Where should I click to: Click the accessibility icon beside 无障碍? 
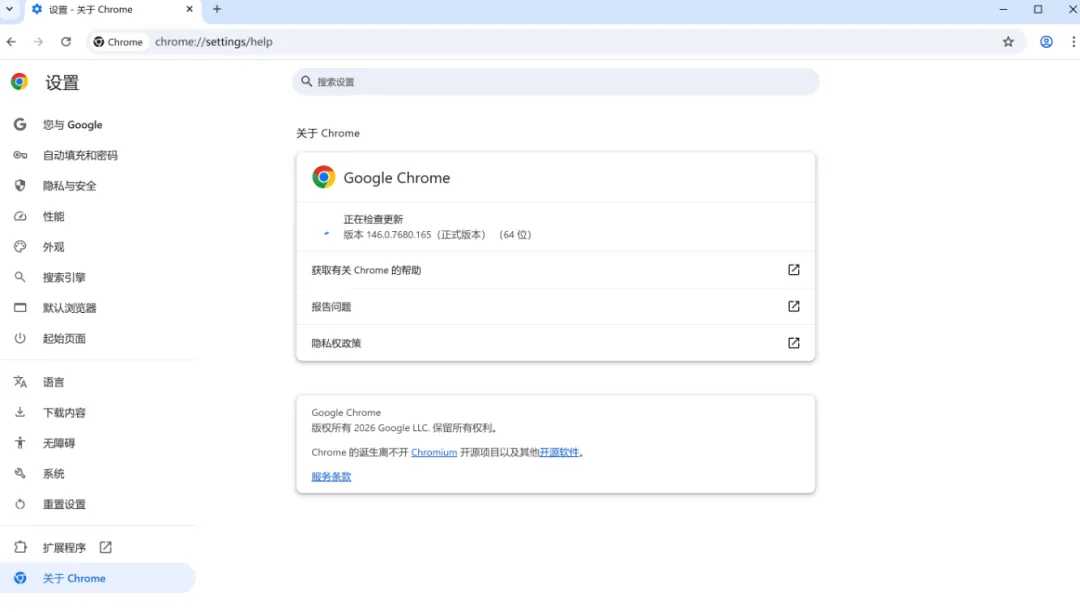(20, 443)
